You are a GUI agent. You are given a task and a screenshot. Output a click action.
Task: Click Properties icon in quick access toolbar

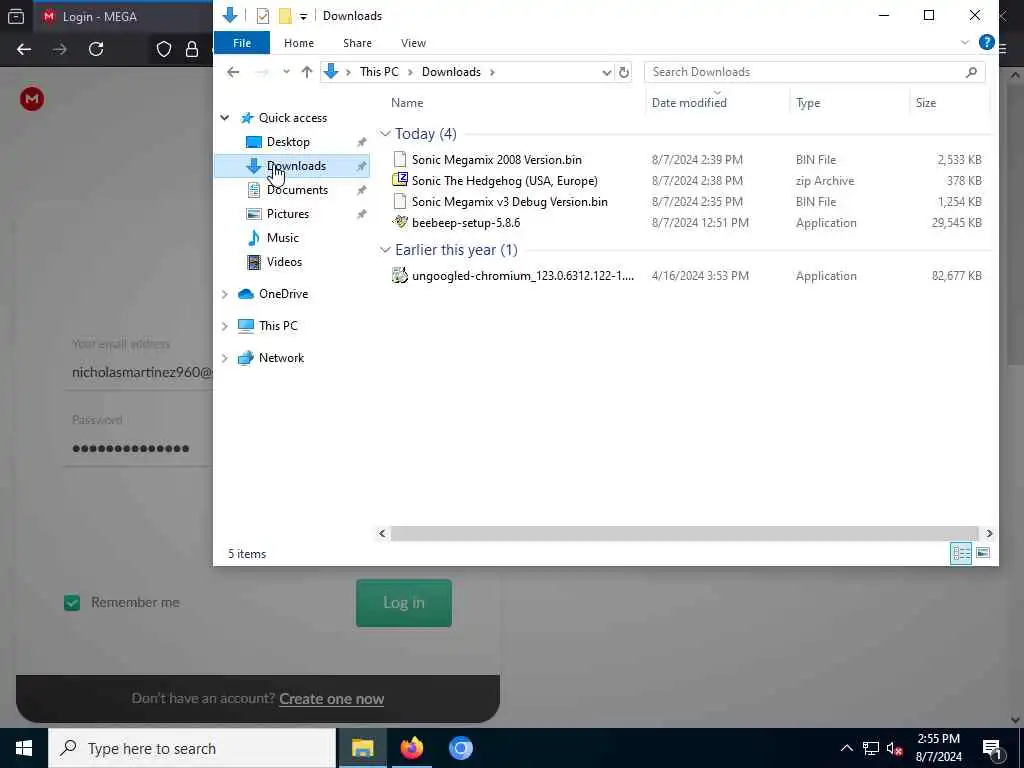(263, 16)
